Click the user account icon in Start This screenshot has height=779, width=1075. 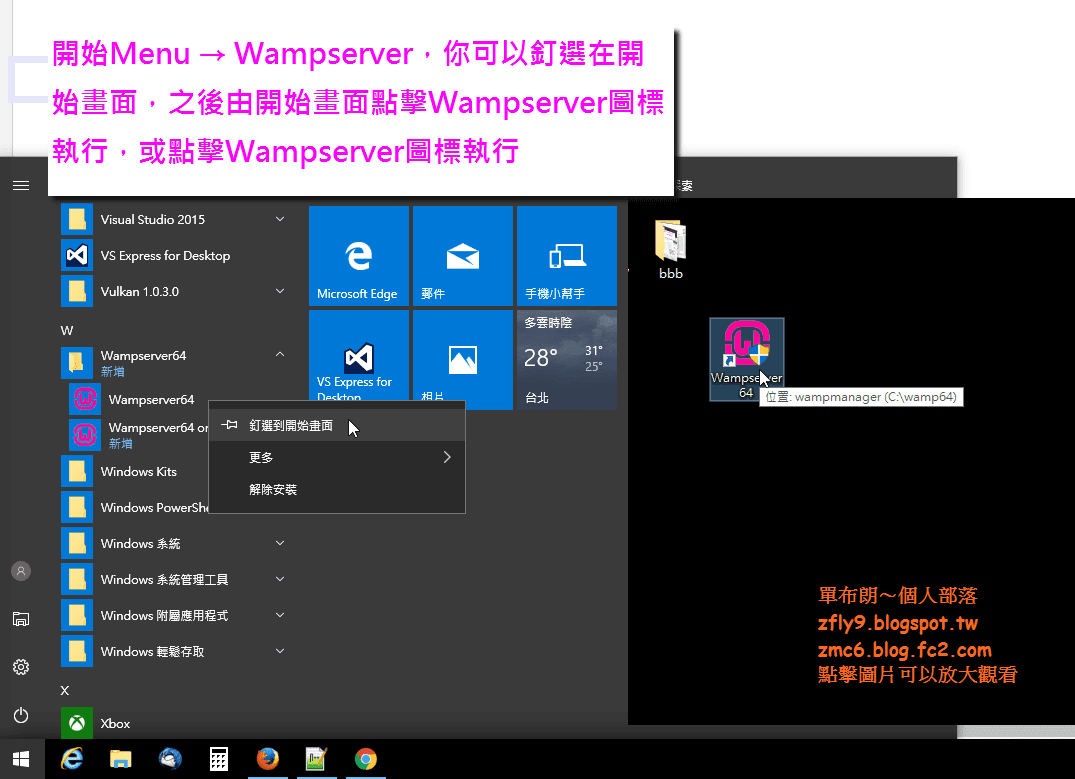coord(21,571)
